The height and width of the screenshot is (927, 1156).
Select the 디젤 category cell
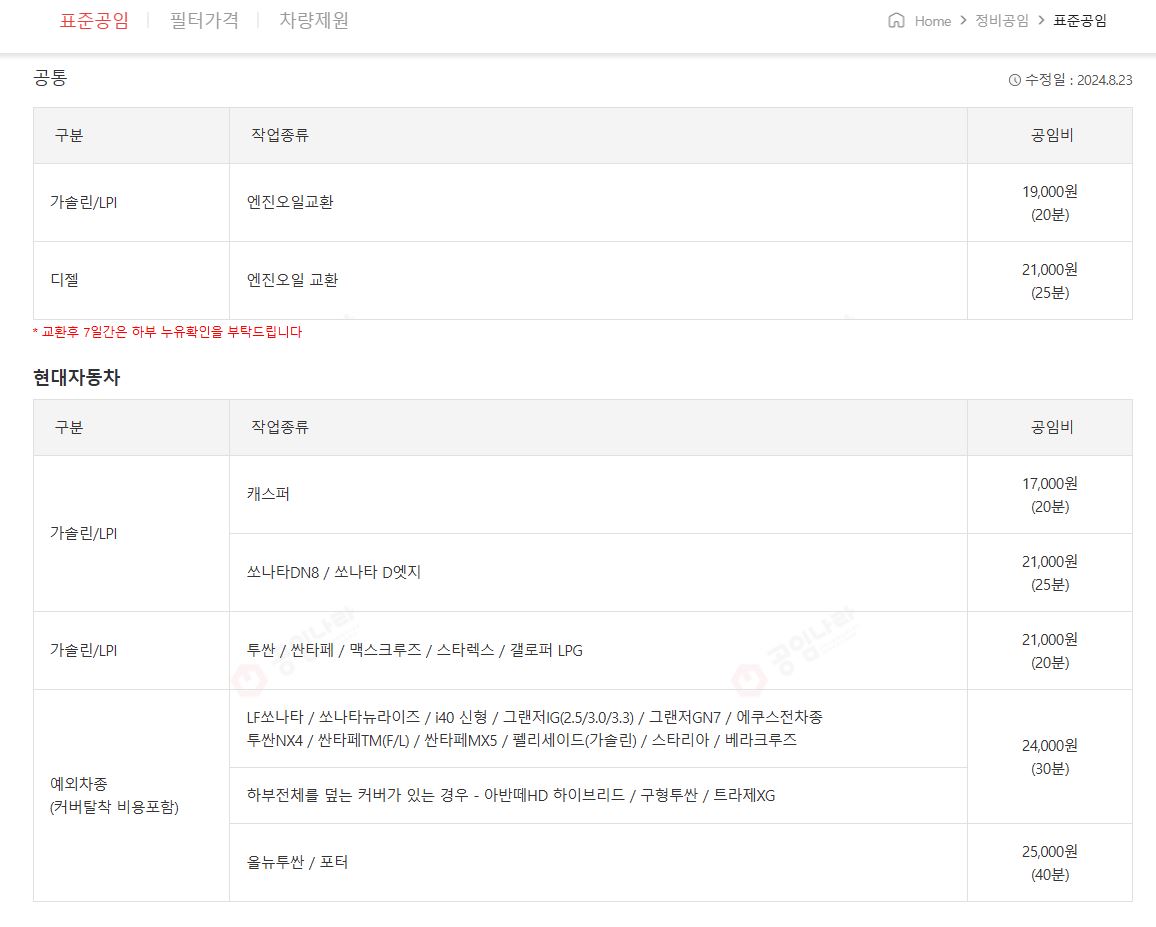[131, 280]
